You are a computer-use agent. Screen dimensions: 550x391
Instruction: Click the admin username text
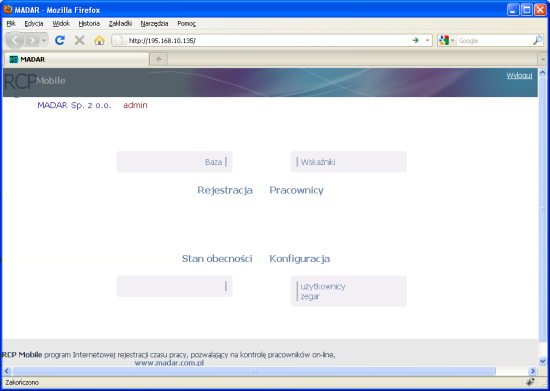pos(135,105)
